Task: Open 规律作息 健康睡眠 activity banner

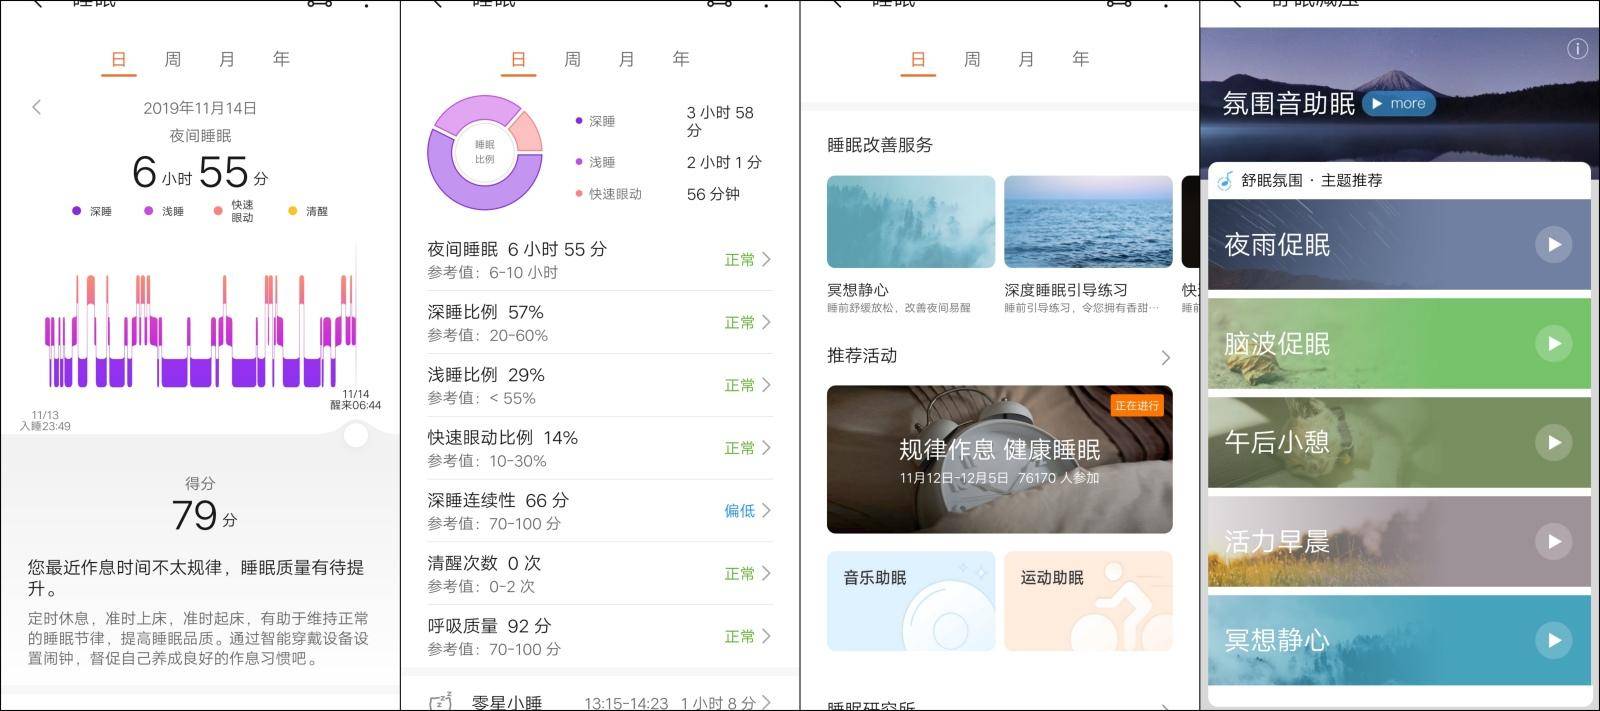Action: [1000, 459]
